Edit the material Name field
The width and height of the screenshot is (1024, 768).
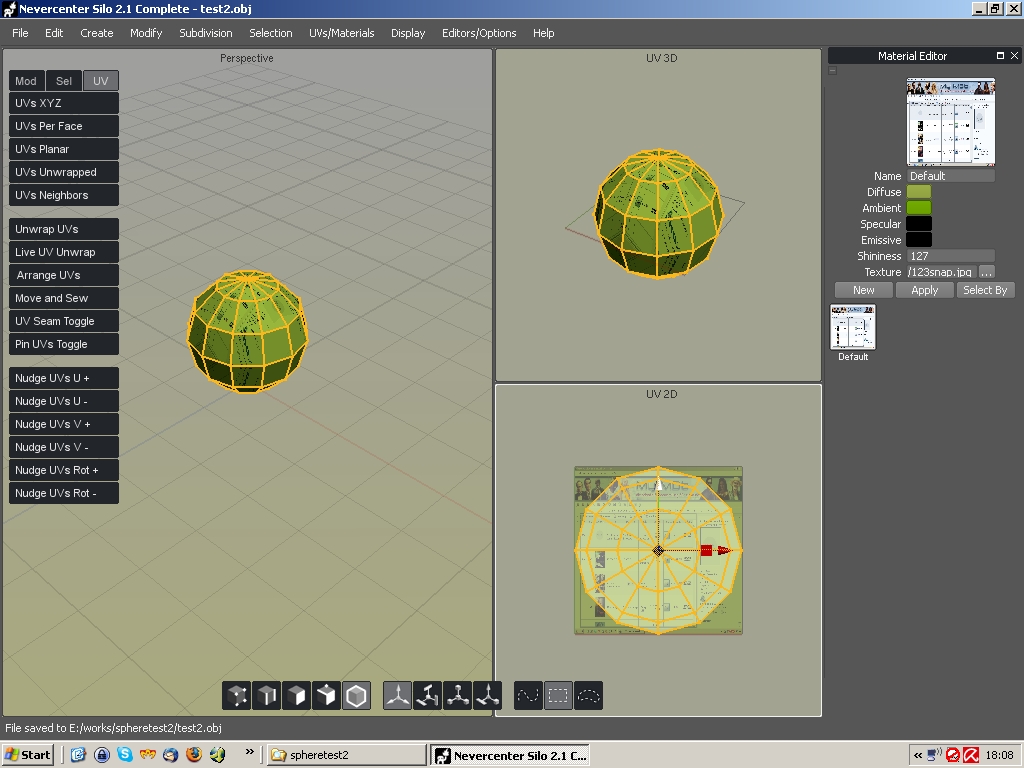(951, 176)
